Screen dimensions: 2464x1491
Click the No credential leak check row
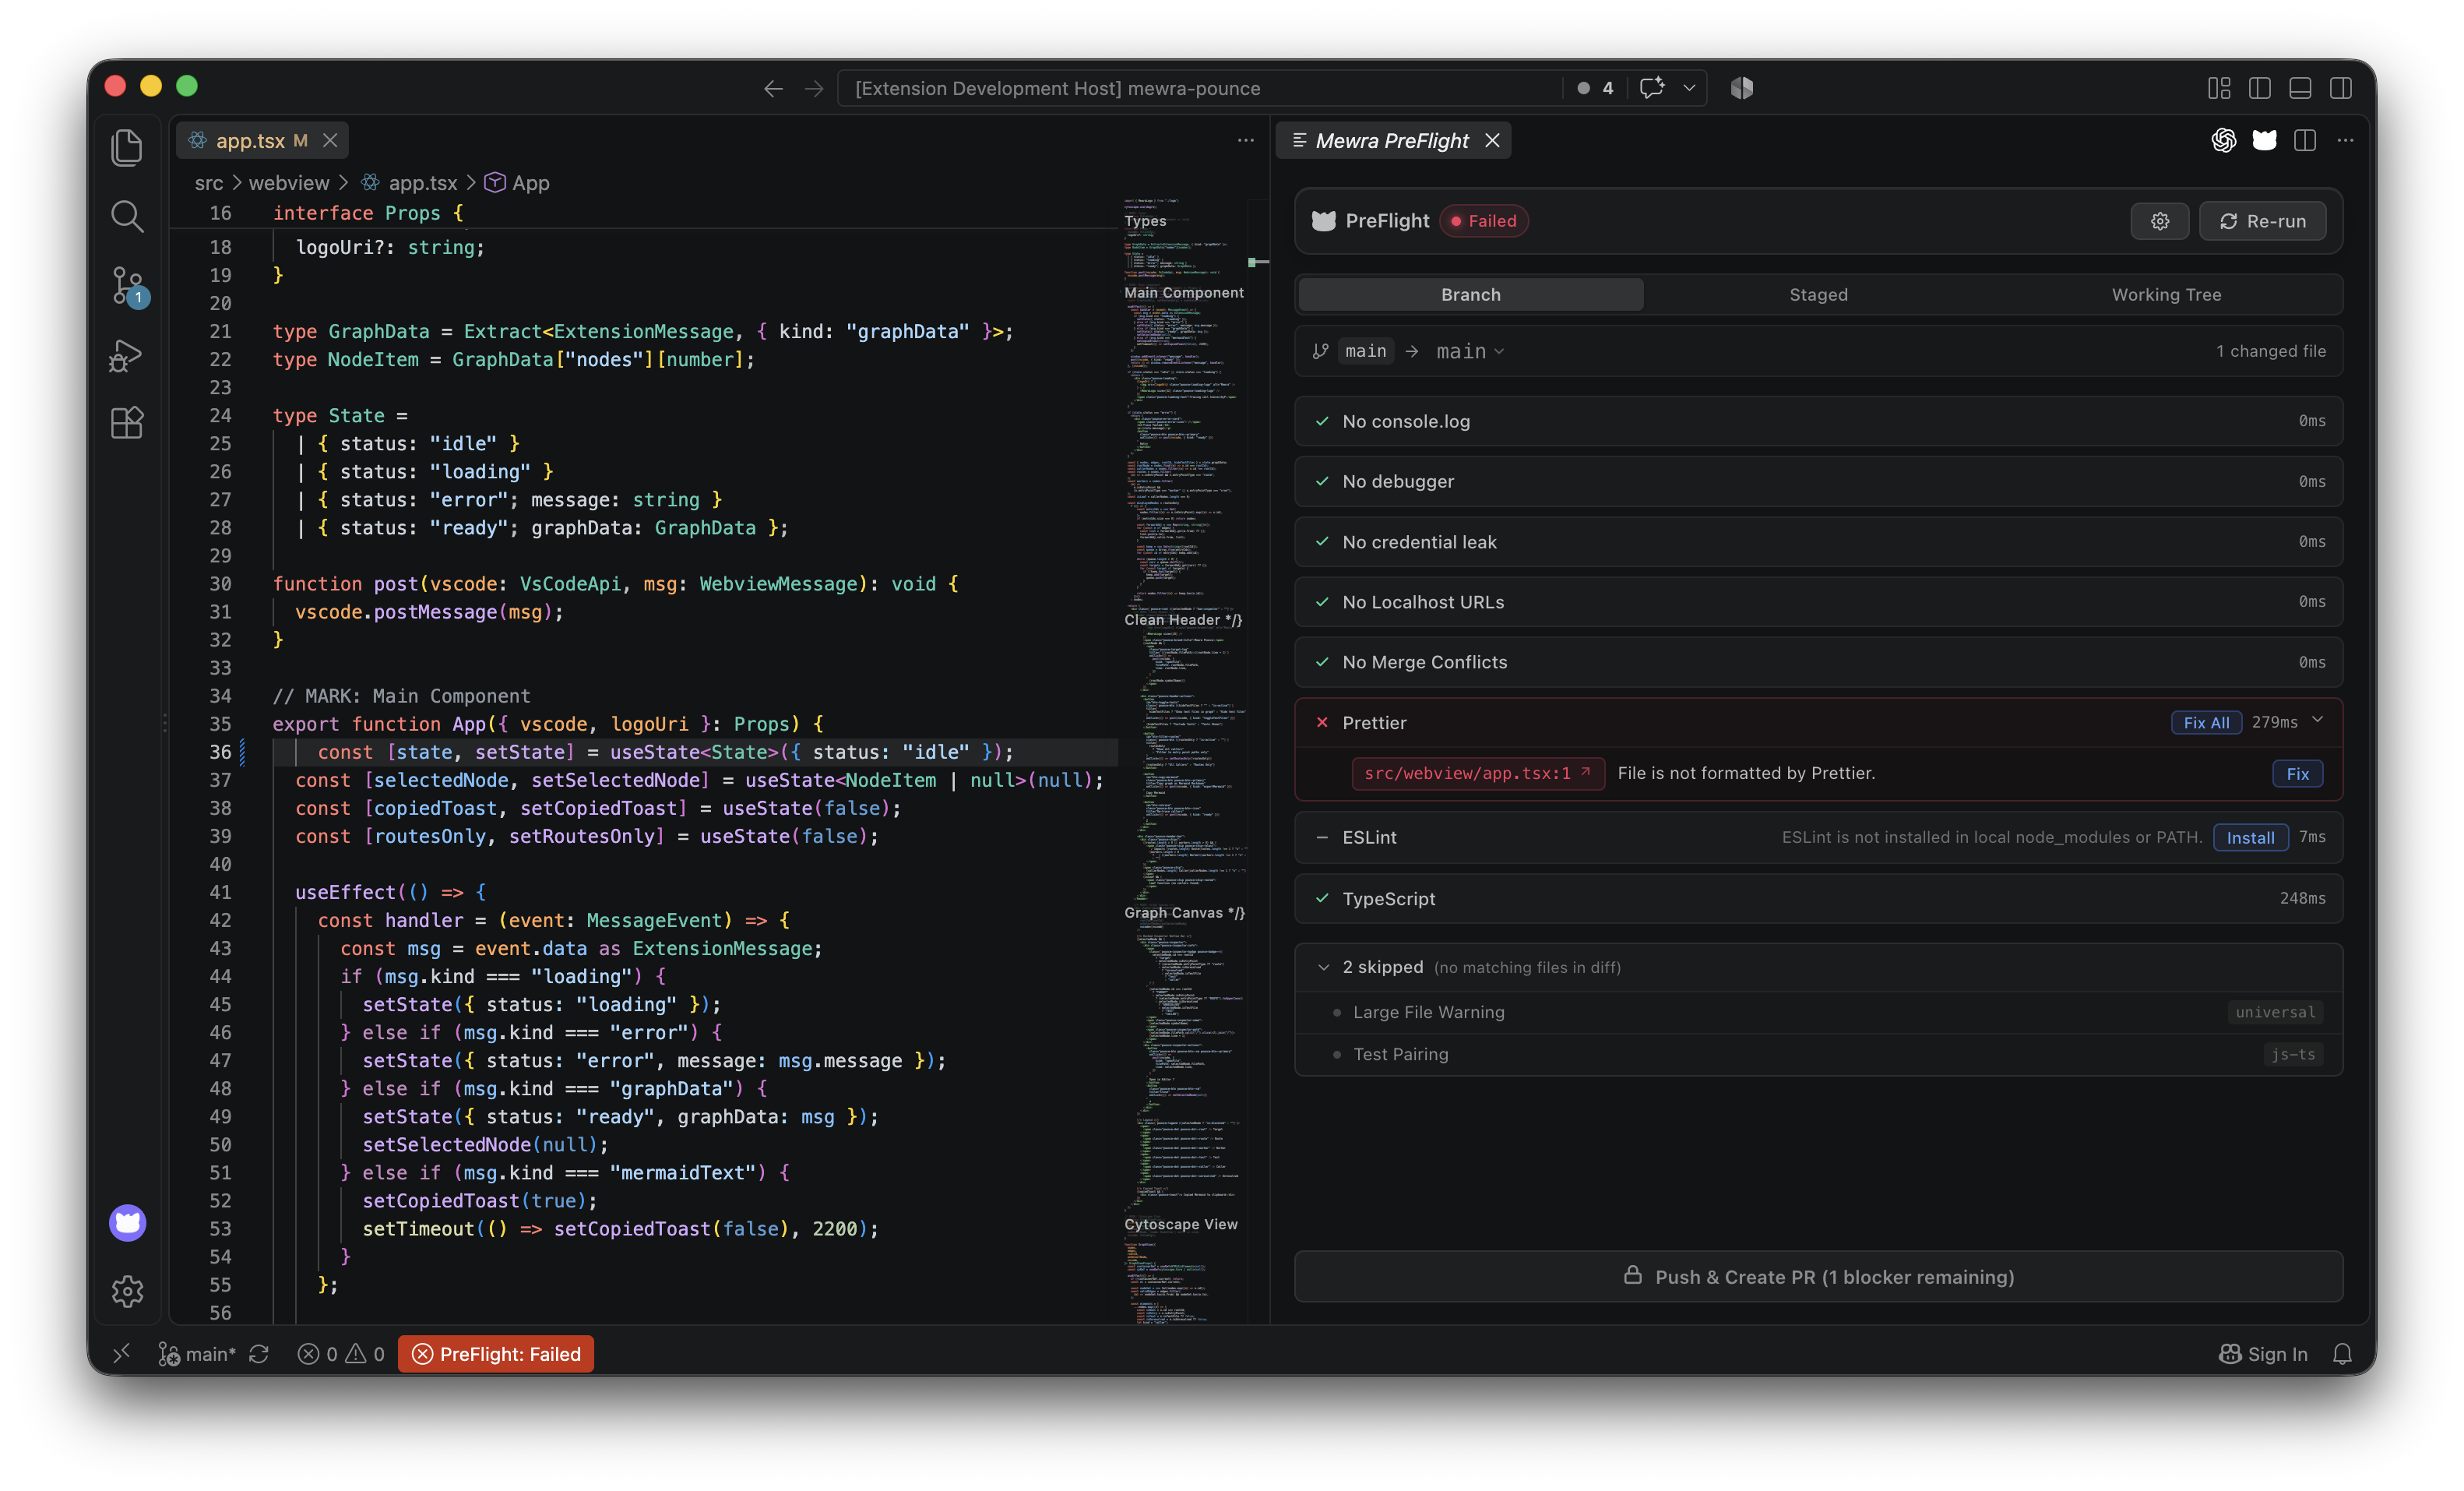[1818, 541]
